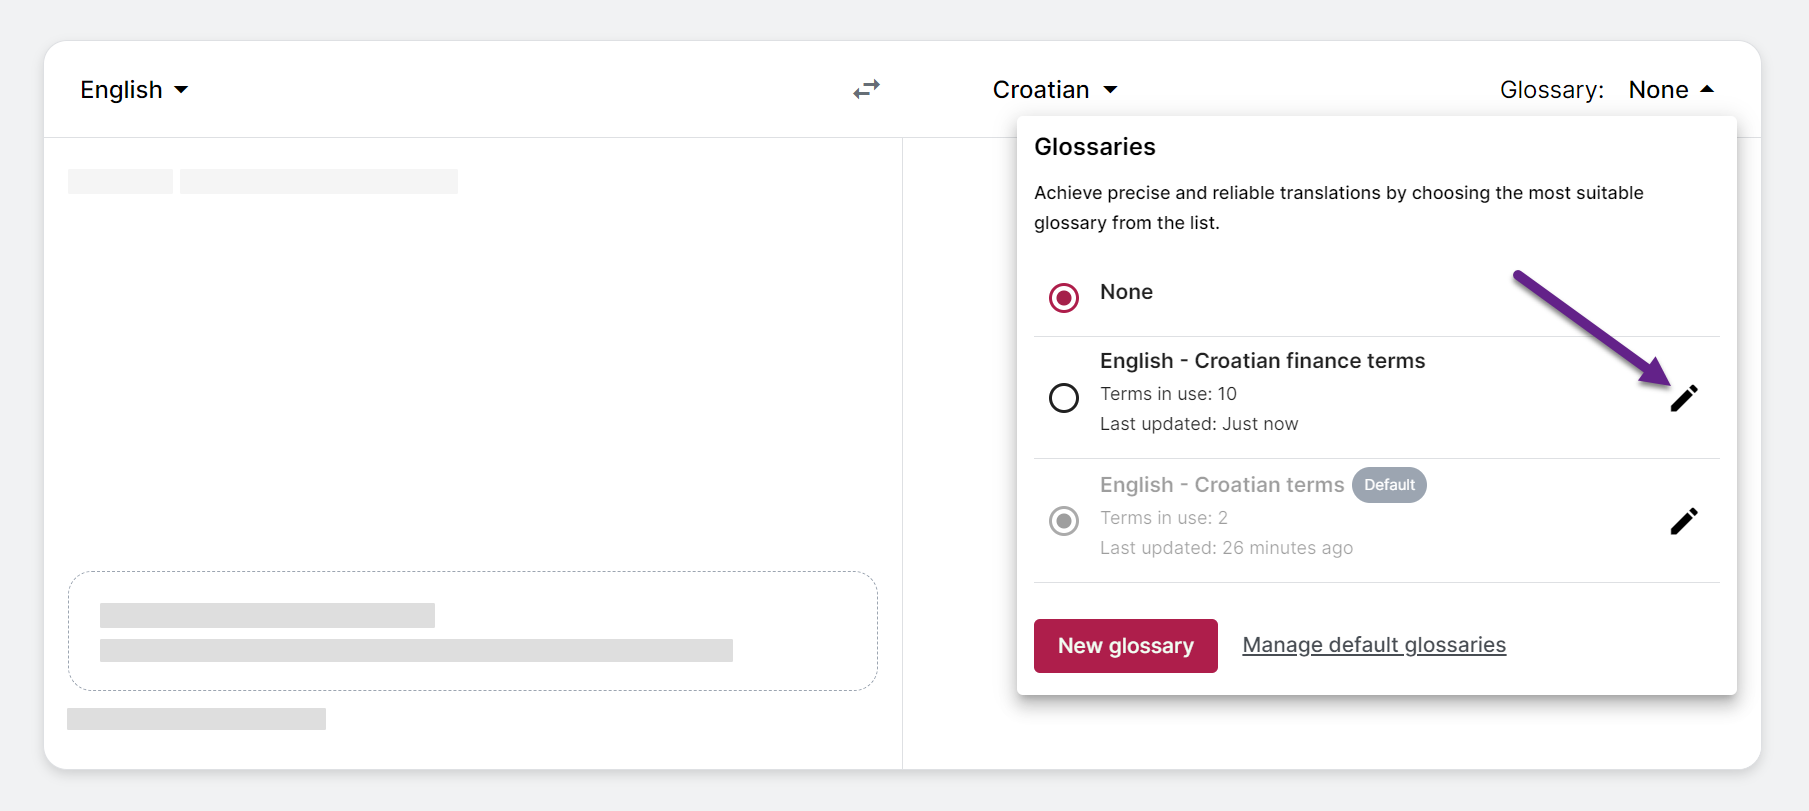The height and width of the screenshot is (811, 1809).
Task: Create a New glossary
Action: [1126, 646]
